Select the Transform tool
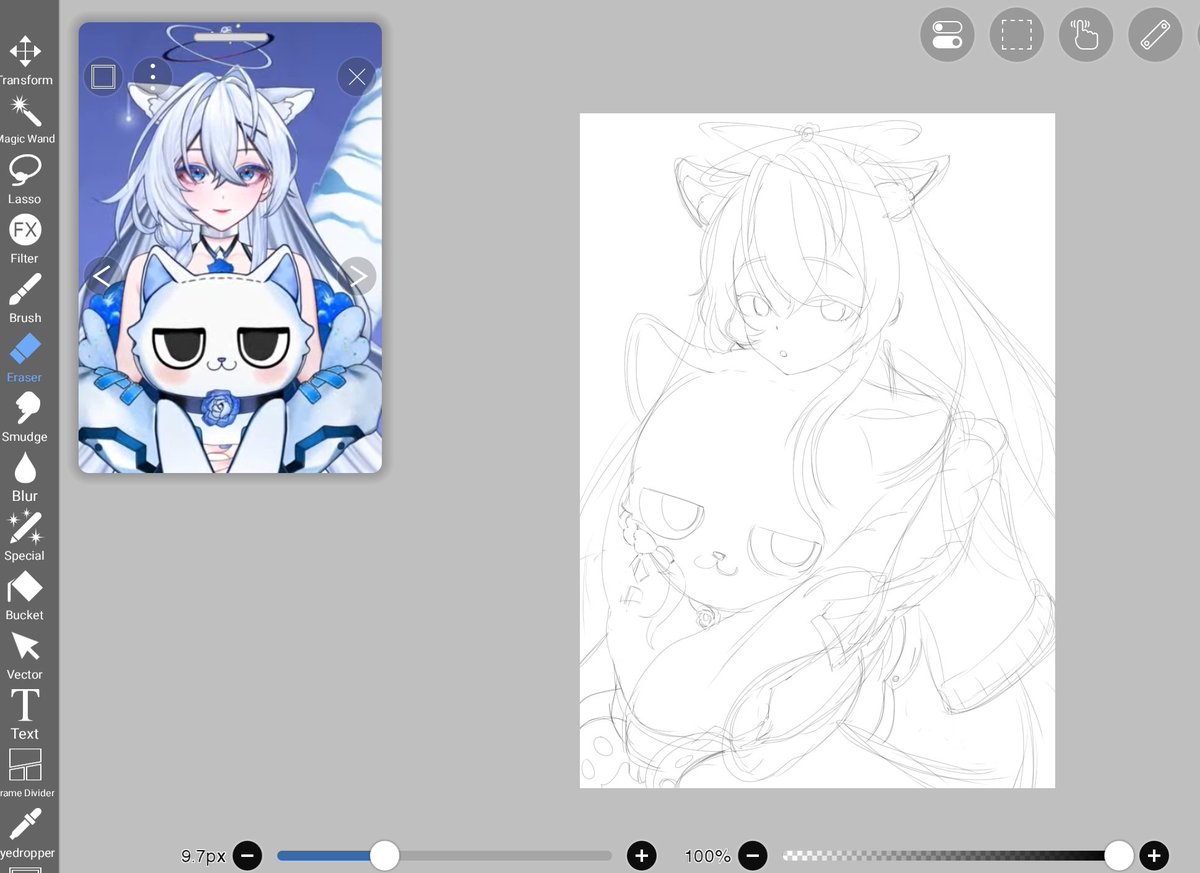The width and height of the screenshot is (1200, 873). [25, 60]
